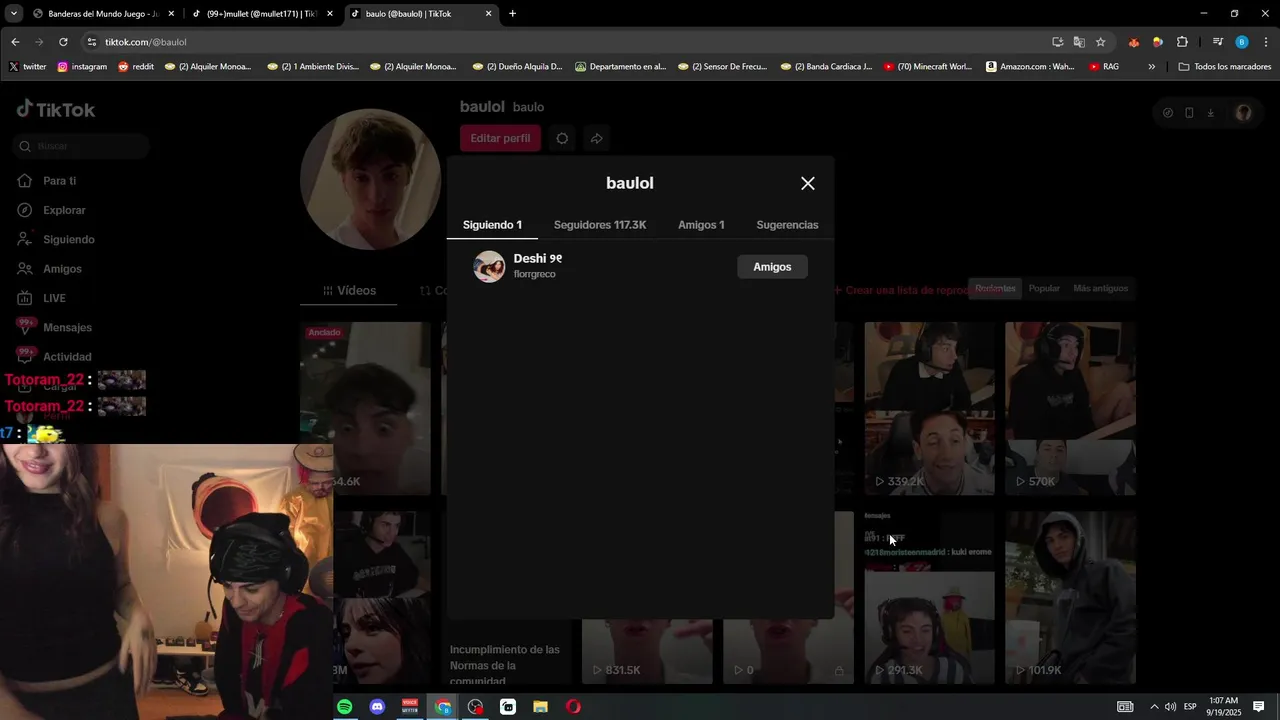View site information for tiktok.com
Image resolution: width=1280 pixels, height=720 pixels.
(x=92, y=42)
